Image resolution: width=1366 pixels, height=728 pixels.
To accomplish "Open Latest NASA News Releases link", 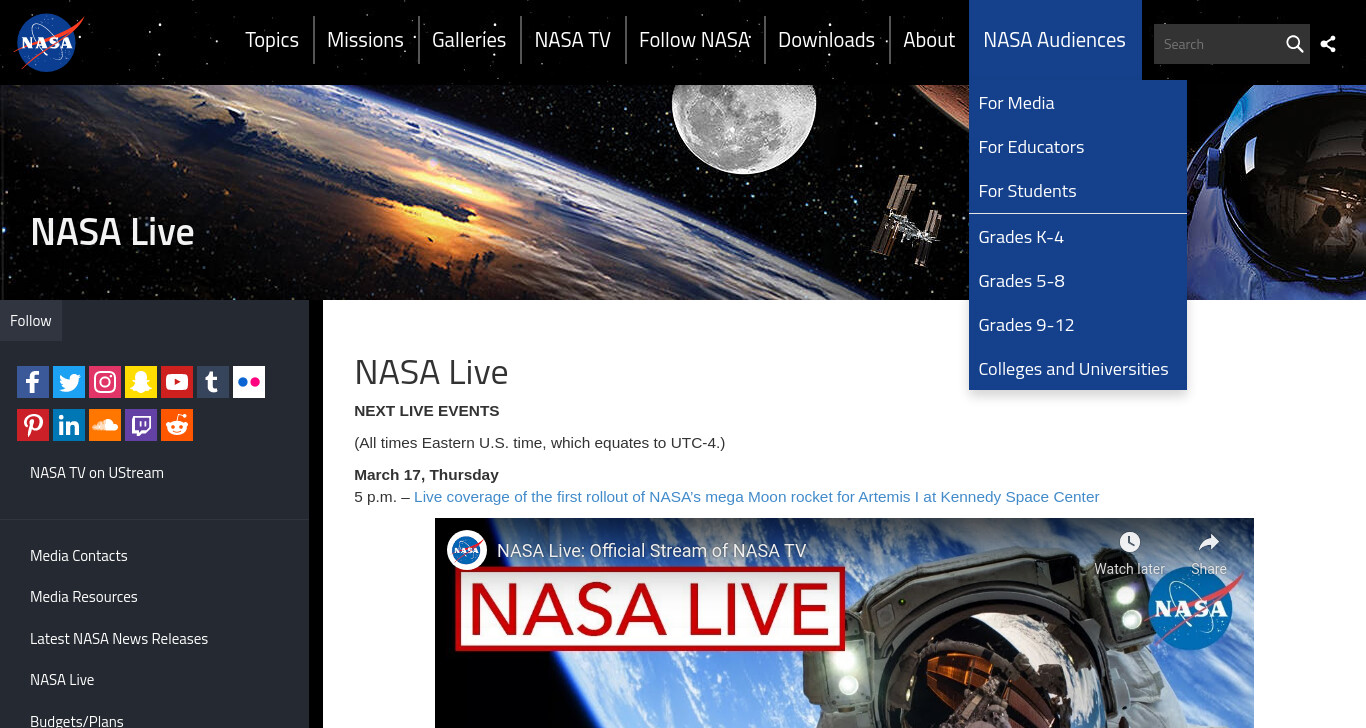I will pos(119,639).
